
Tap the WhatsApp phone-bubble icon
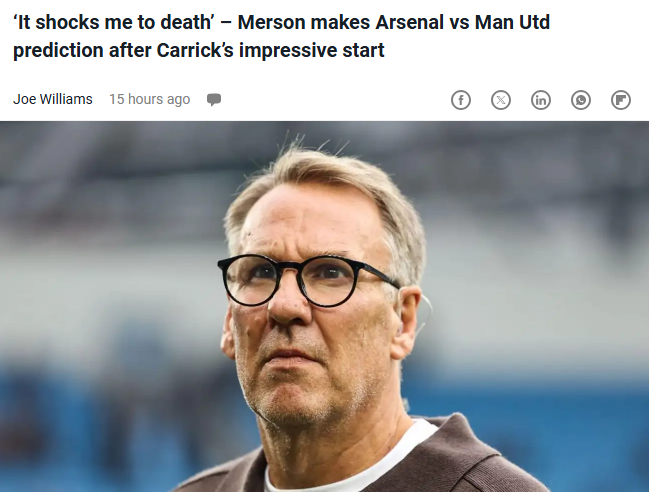pyautogui.click(x=581, y=100)
